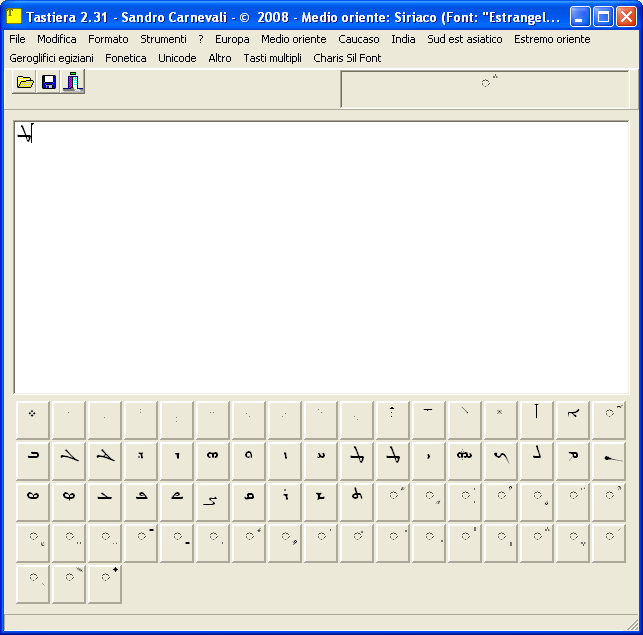Insert the Syriac letter Alaph

pyautogui.click(x=573, y=420)
